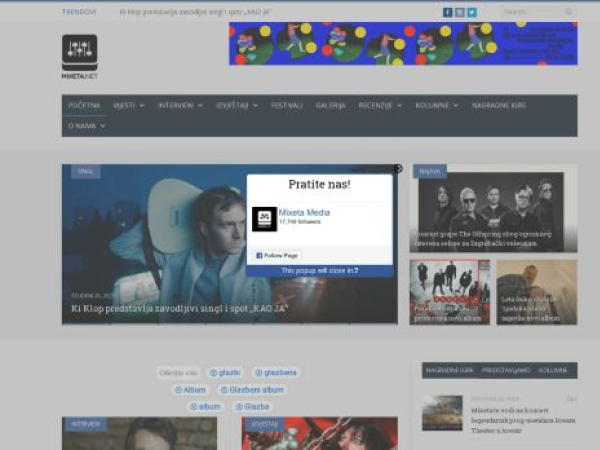Close the Pratite nas popup
This screenshot has width=600, height=450.
pos(398,169)
